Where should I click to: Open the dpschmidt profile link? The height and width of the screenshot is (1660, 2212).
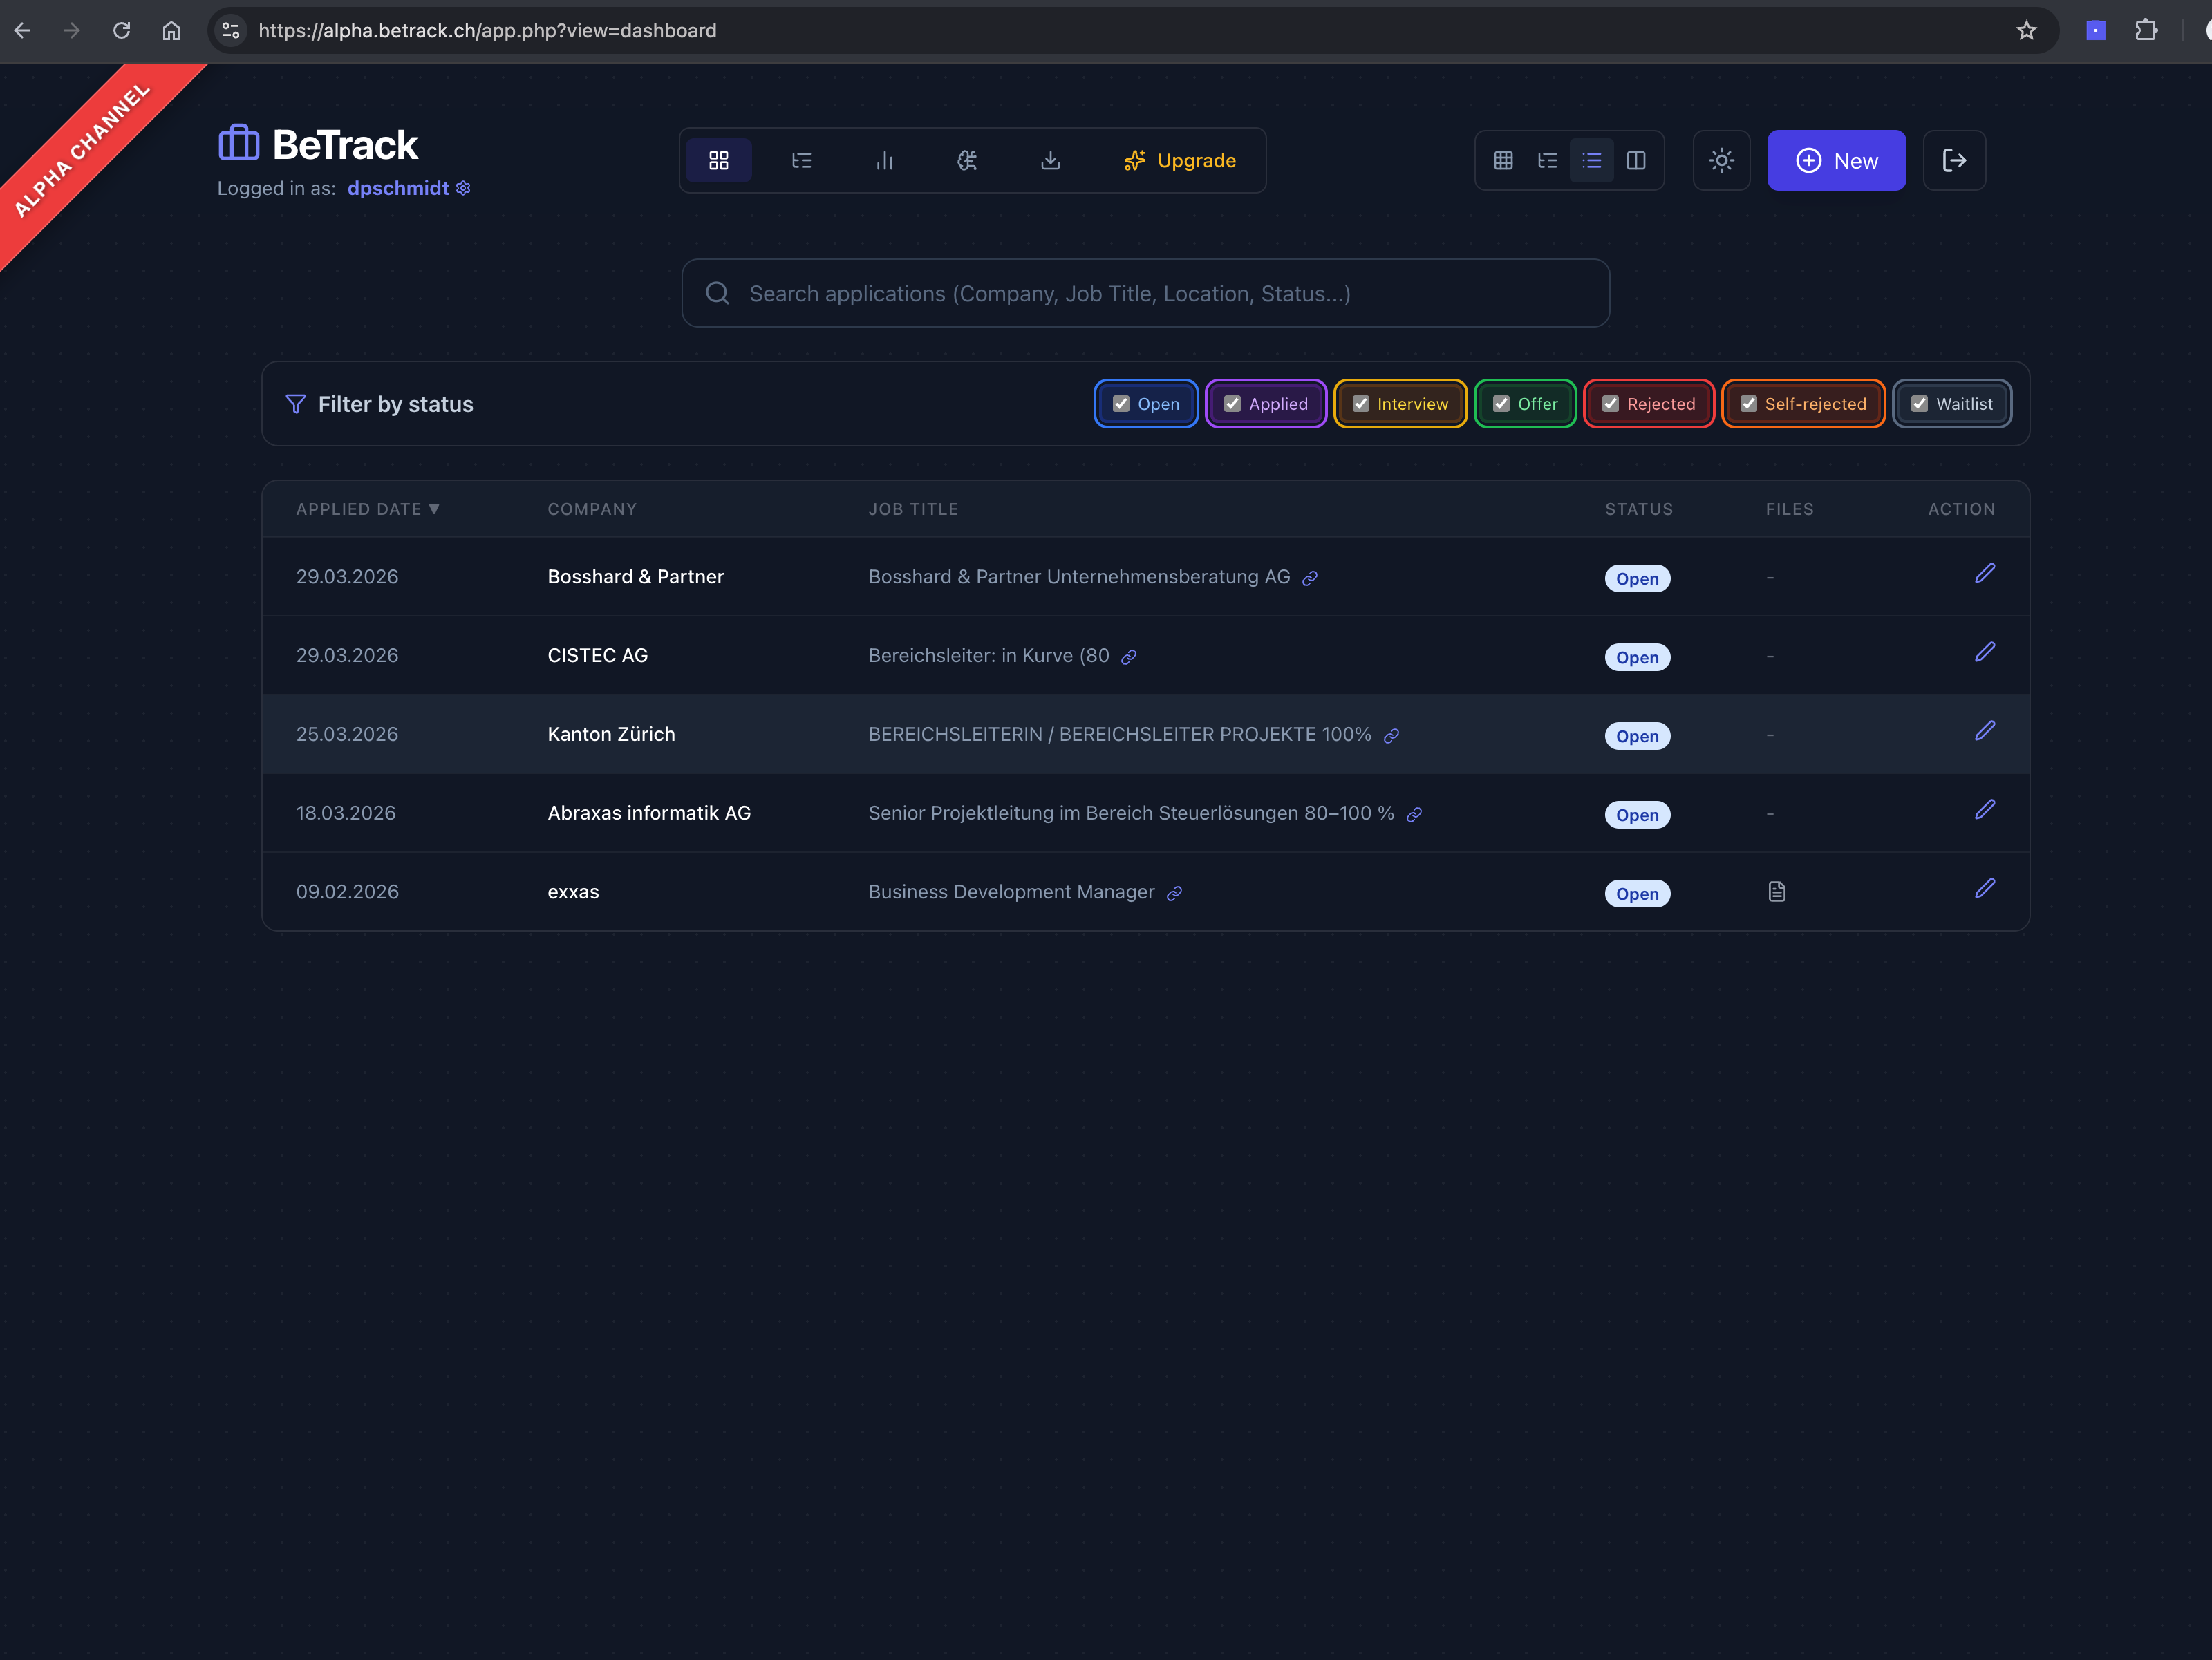pos(397,188)
